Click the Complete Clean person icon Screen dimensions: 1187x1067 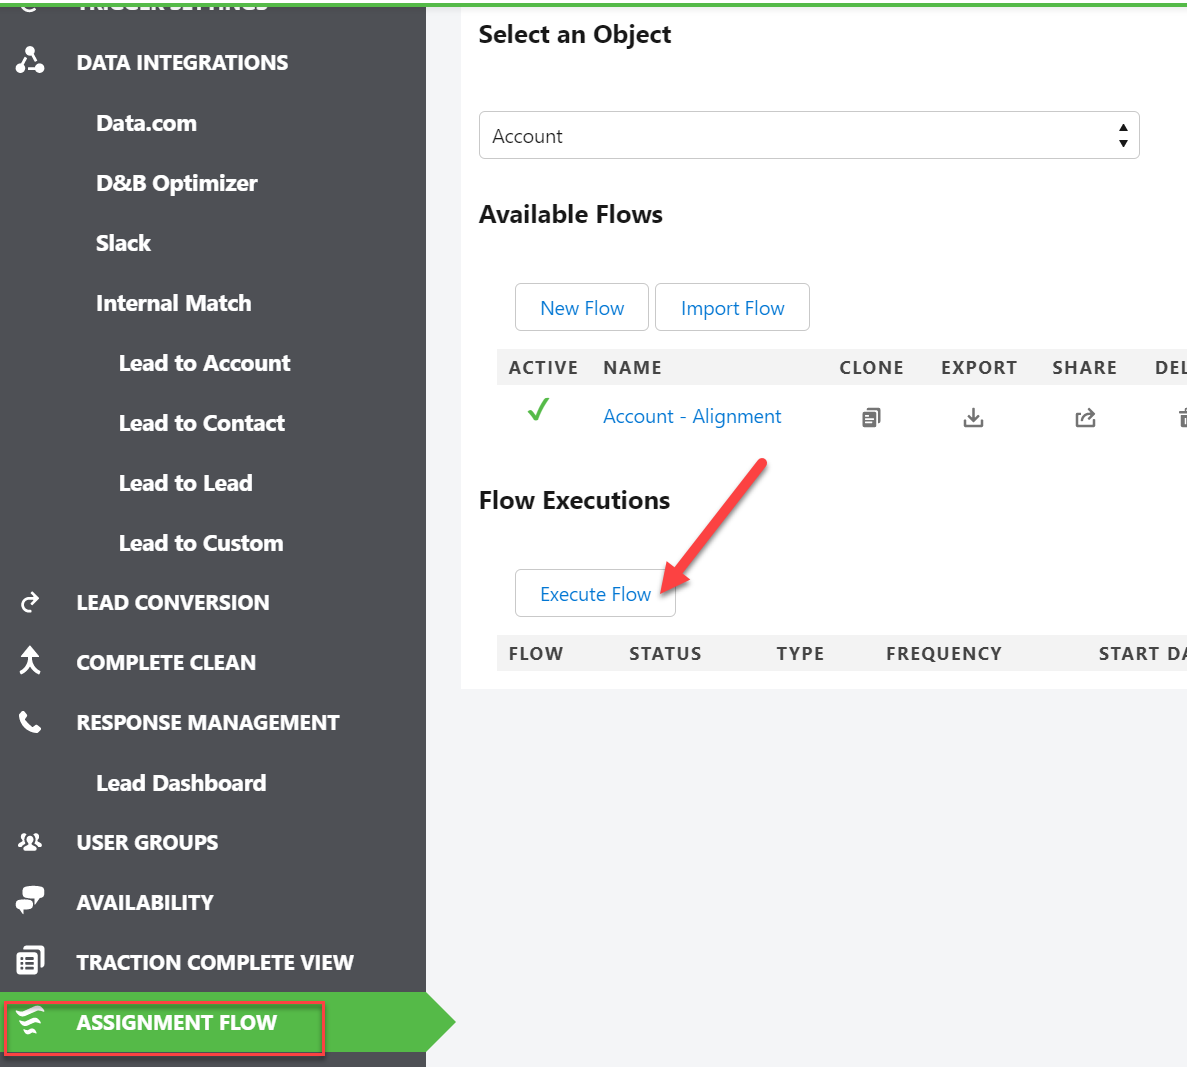[x=29, y=662]
